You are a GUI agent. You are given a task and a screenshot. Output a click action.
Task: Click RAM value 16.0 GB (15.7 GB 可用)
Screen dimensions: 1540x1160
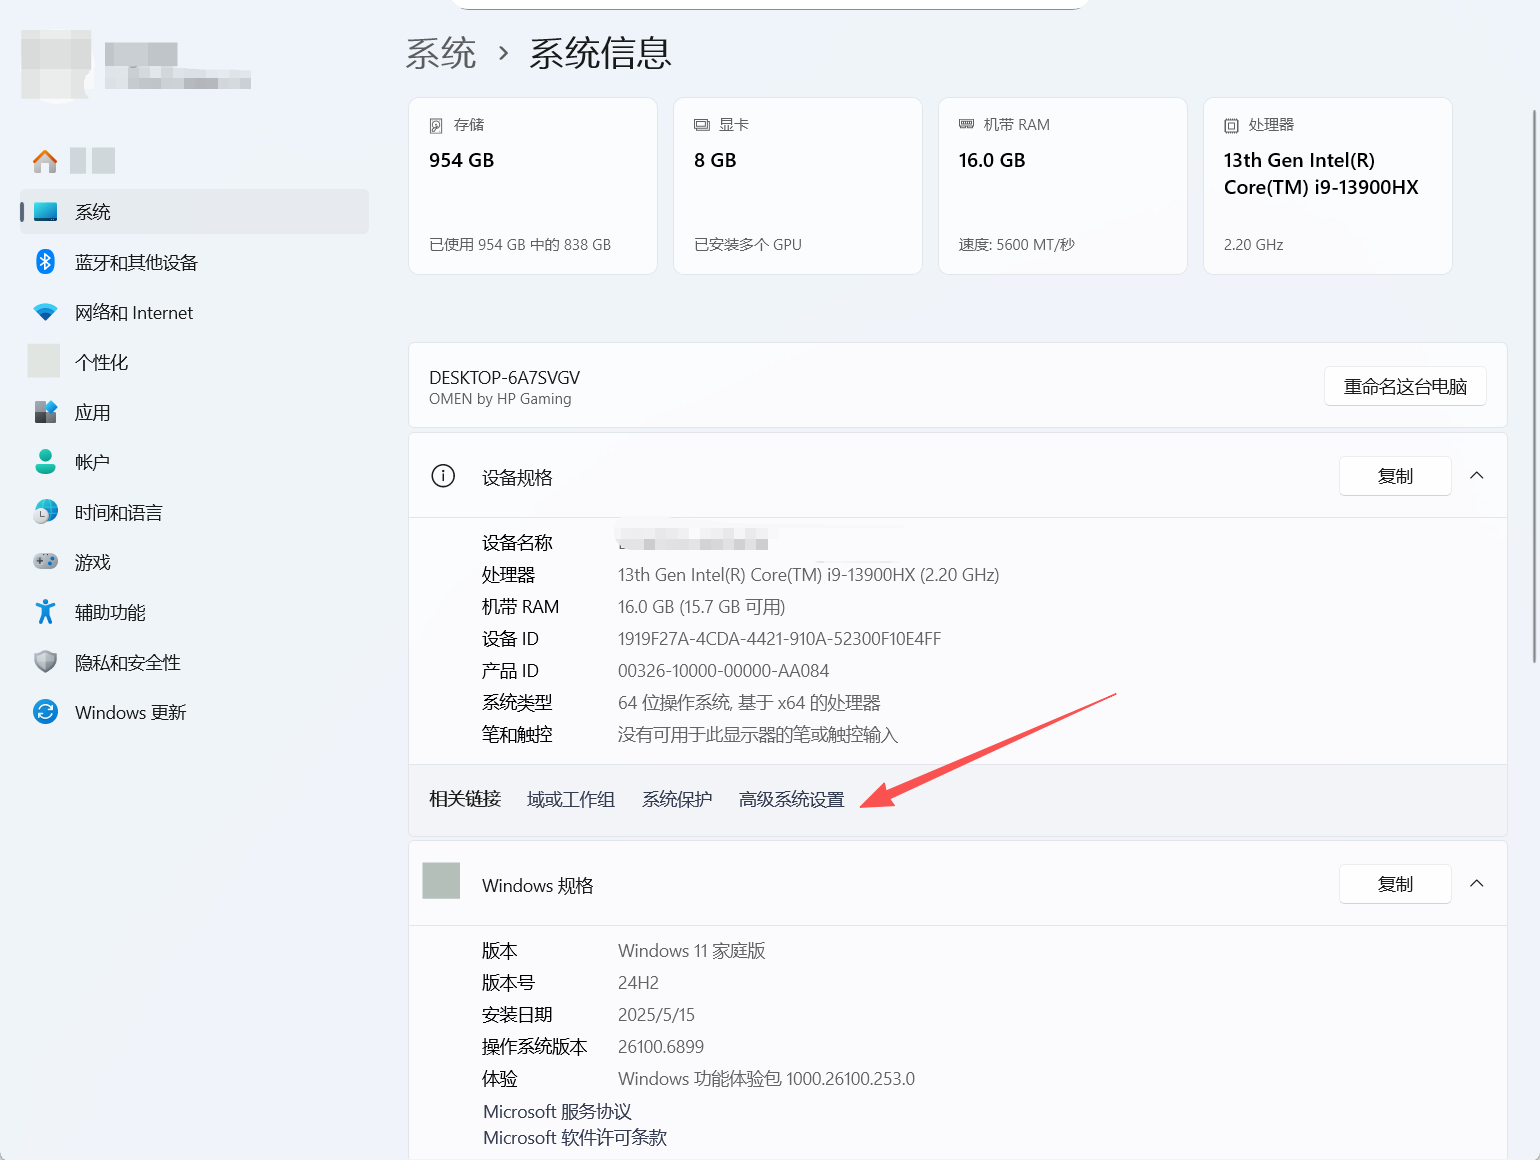click(701, 607)
